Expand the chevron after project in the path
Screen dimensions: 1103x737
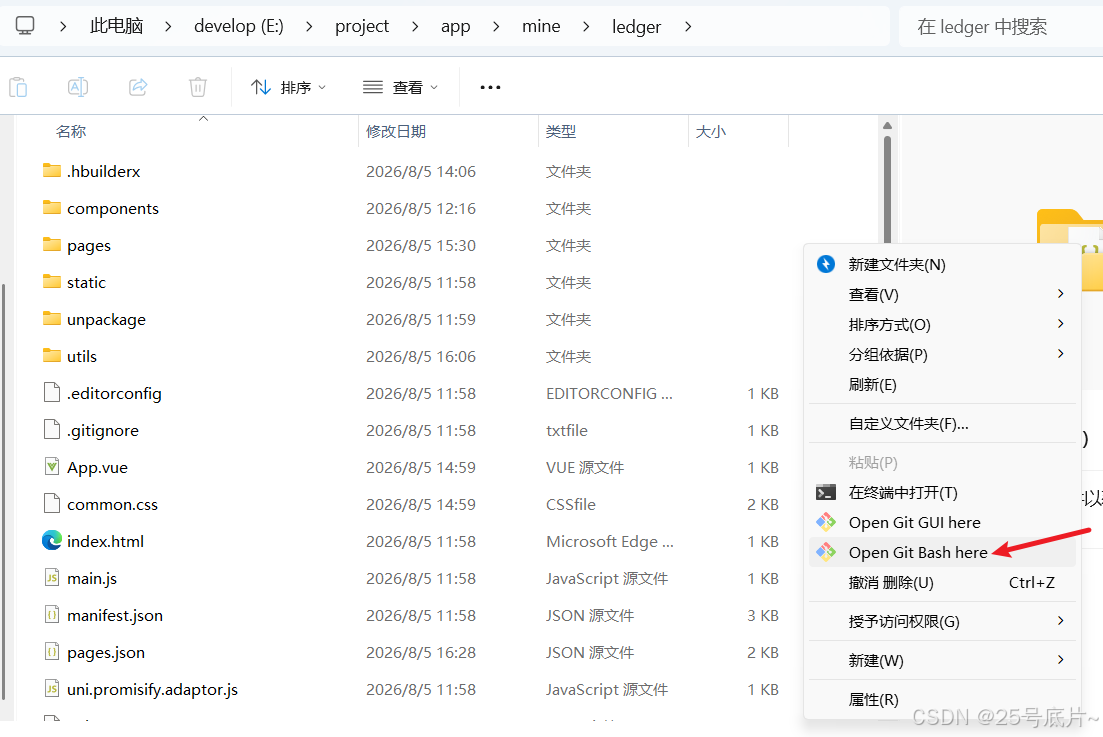(415, 27)
